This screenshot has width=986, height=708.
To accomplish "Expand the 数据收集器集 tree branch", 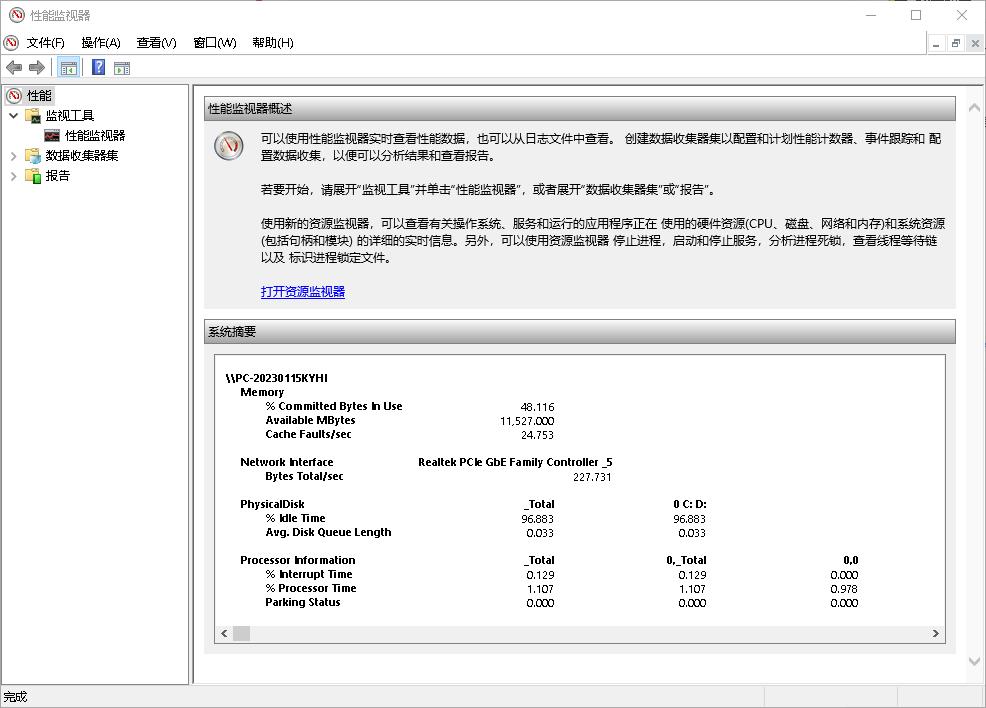I will (13, 155).
